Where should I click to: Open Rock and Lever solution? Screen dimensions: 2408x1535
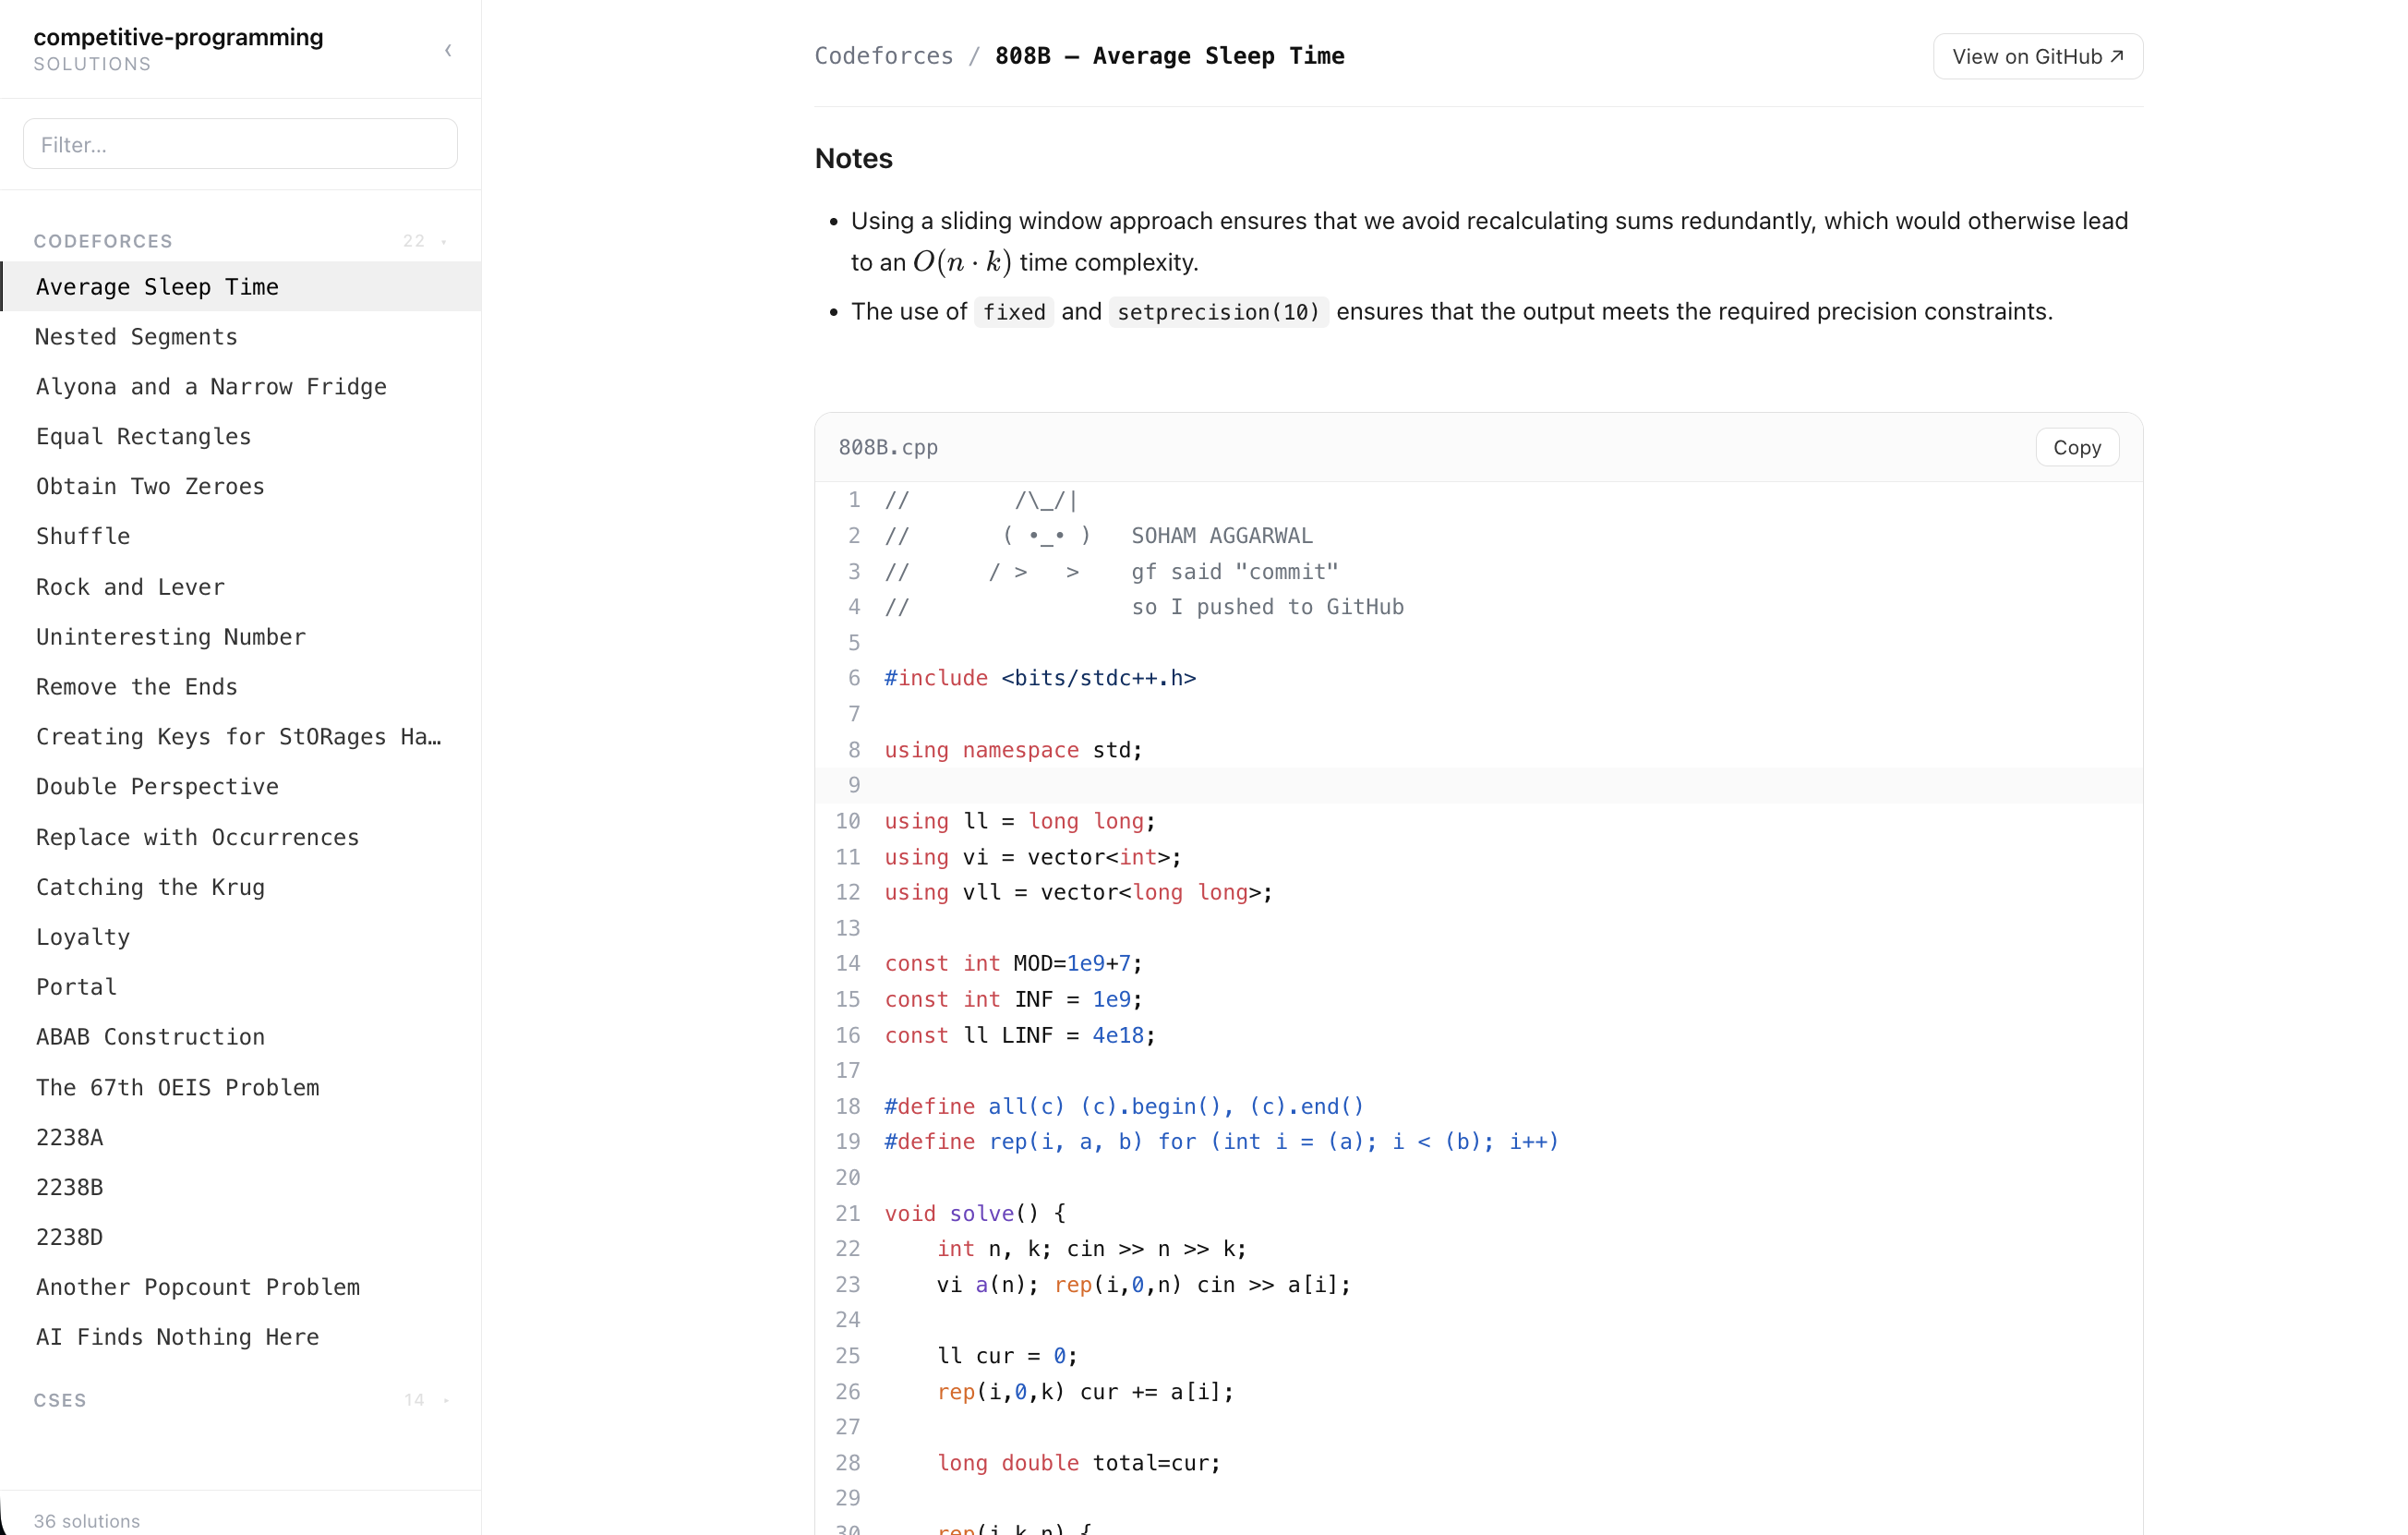(x=240, y=587)
